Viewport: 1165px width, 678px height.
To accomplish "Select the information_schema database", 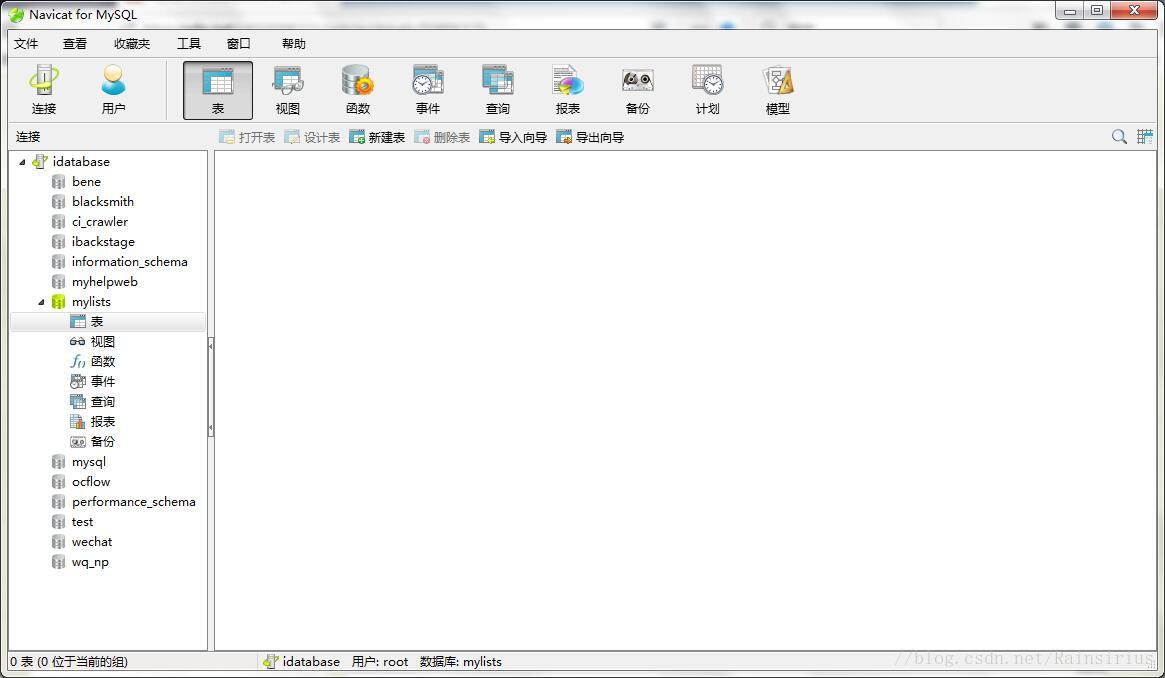I will (129, 262).
